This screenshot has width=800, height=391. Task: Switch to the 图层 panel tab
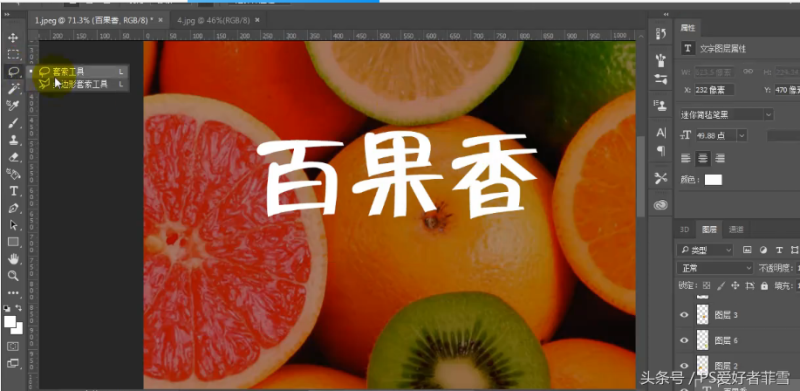709,230
